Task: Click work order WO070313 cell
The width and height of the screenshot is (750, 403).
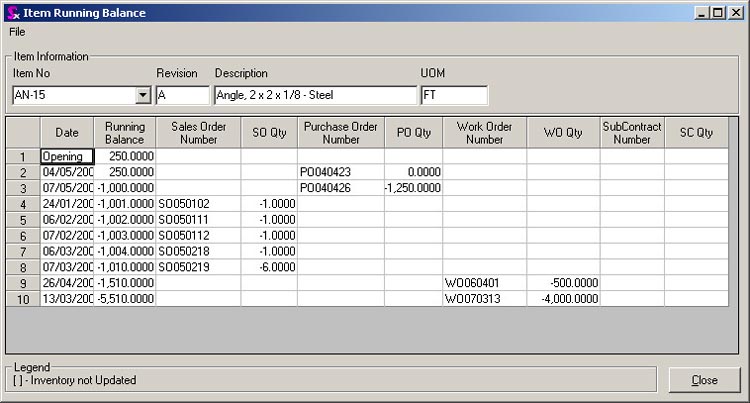Action: [484, 299]
